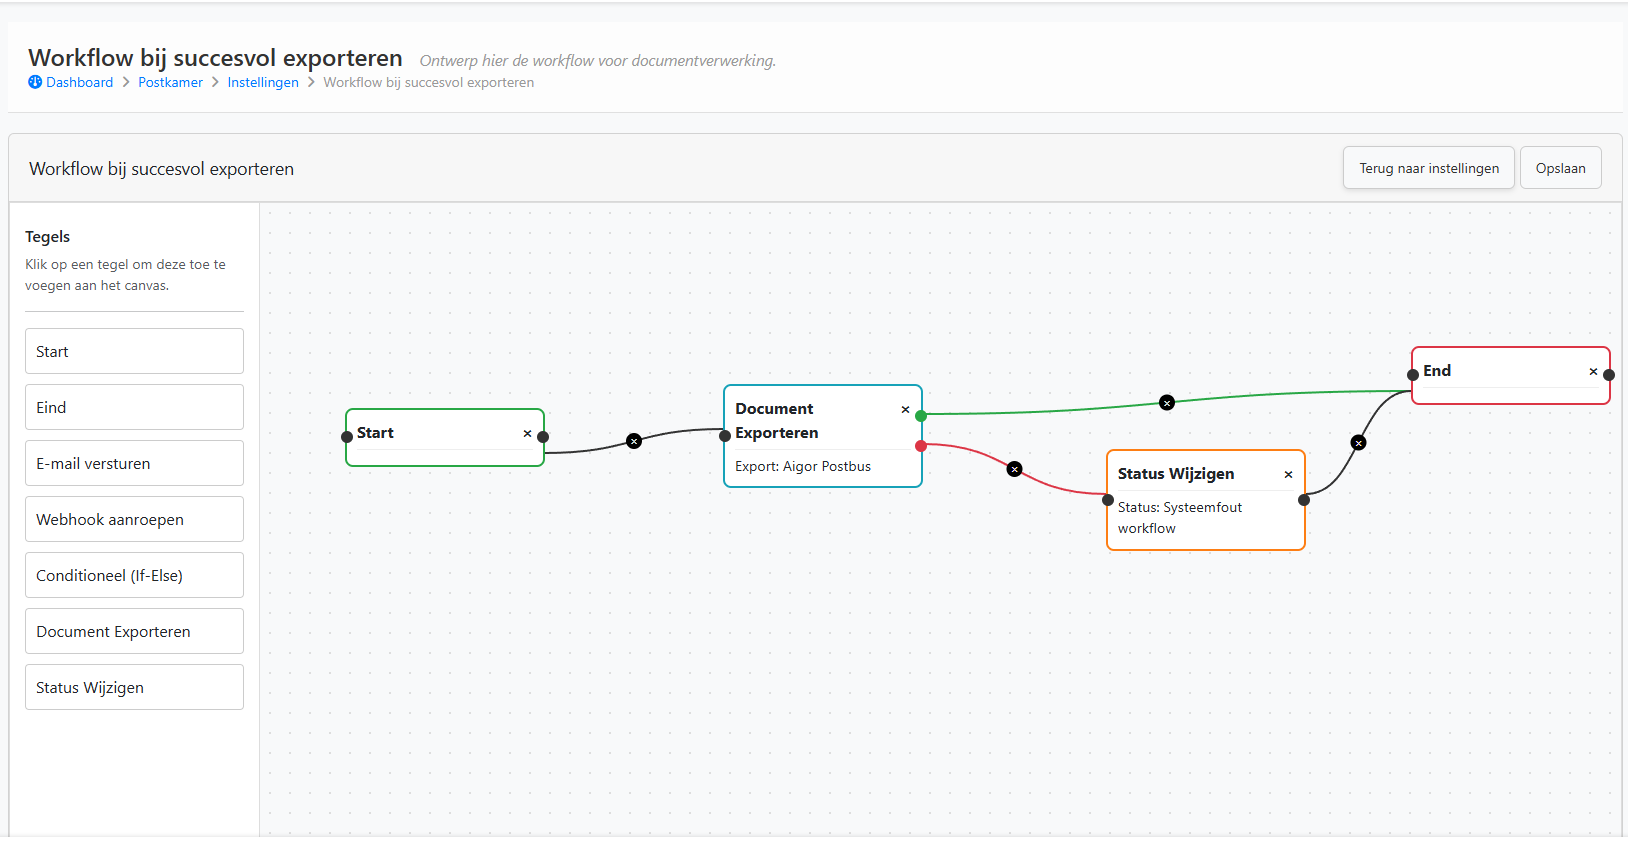
Task: Remove the green connection line to End
Action: pos(1167,403)
